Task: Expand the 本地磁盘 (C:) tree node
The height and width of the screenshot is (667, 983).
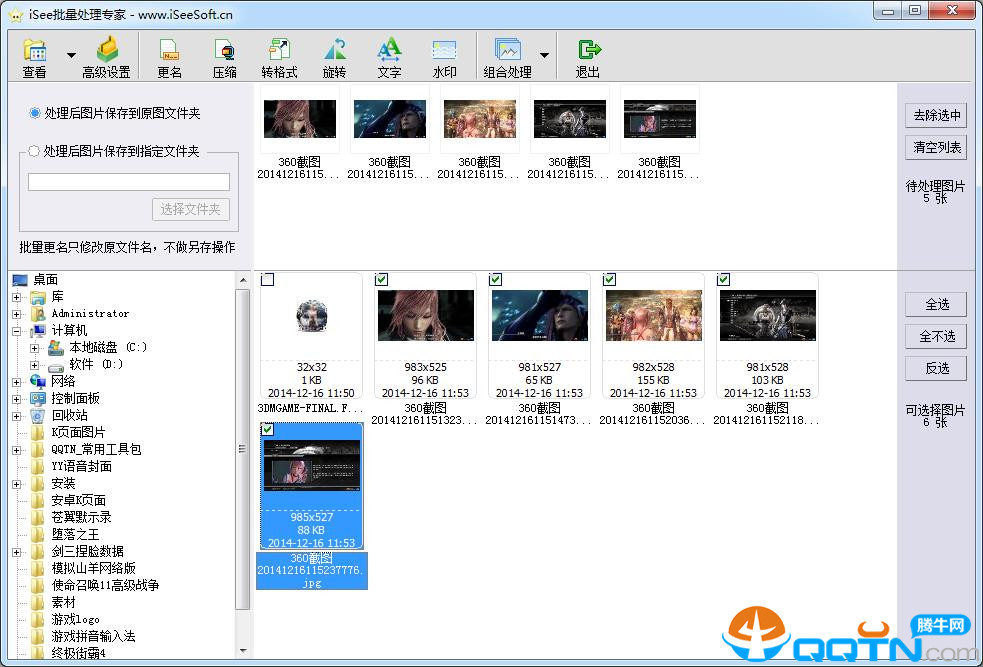Action: pyautogui.click(x=35, y=348)
